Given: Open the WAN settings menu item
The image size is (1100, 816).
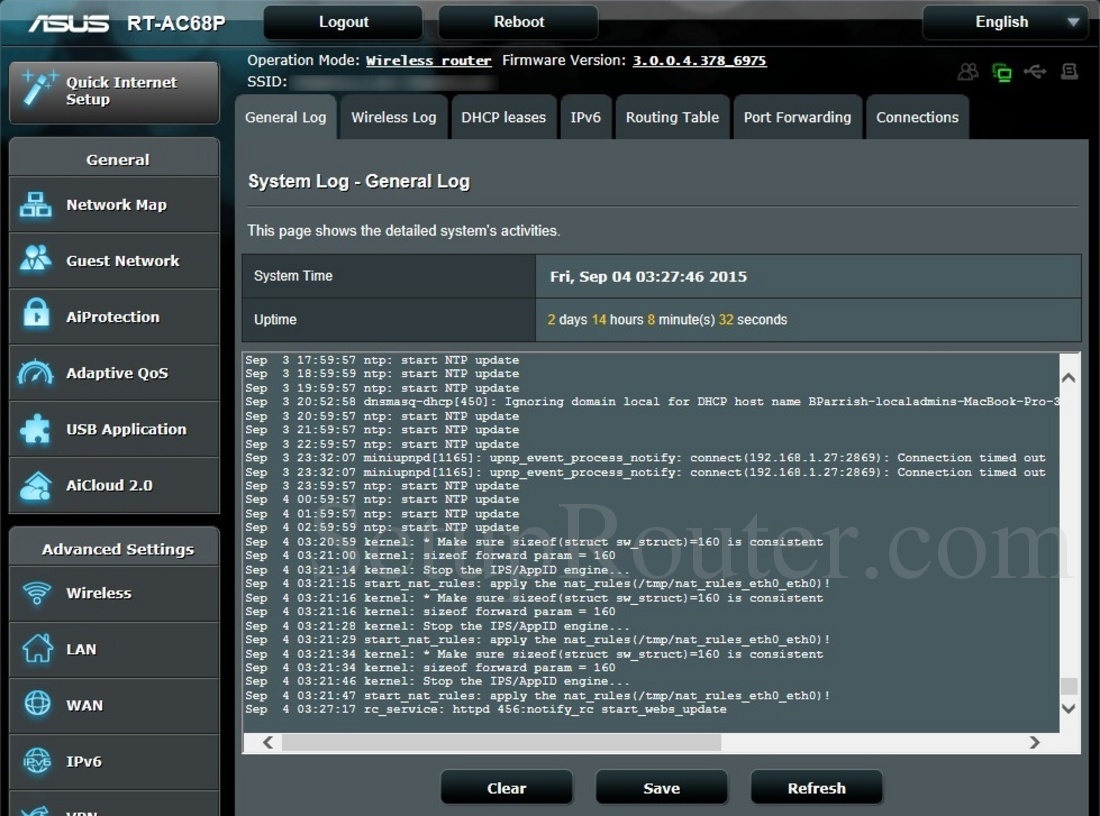Looking at the screenshot, I should (x=114, y=705).
